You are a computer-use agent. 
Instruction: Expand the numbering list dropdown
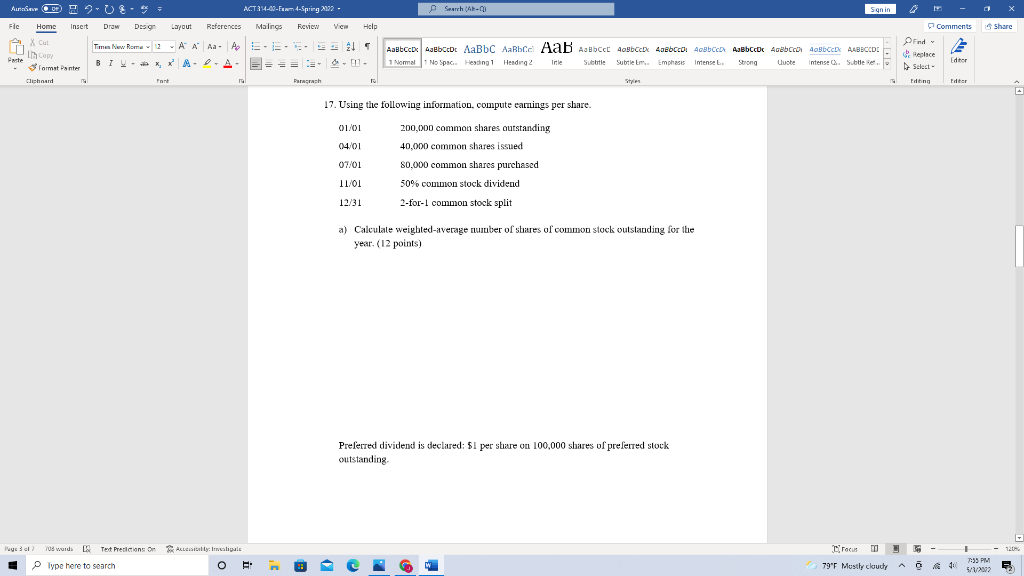pos(286,46)
